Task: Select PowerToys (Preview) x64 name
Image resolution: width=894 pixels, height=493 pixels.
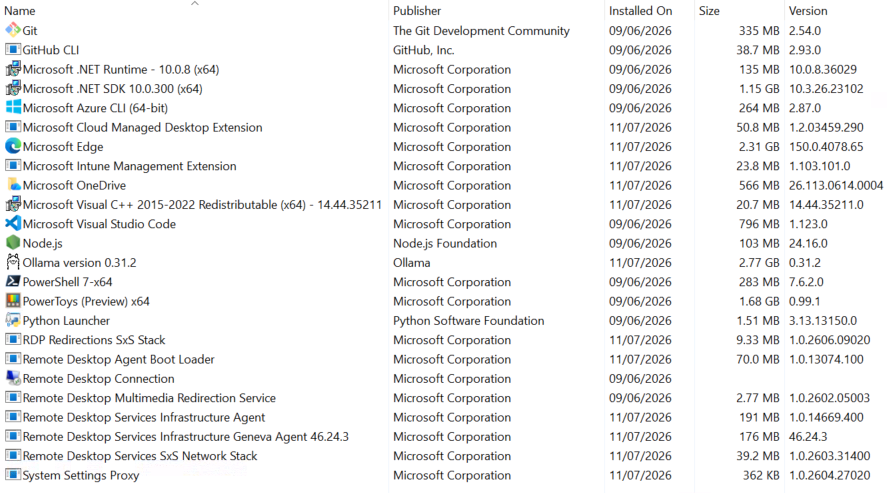Action: 86,301
